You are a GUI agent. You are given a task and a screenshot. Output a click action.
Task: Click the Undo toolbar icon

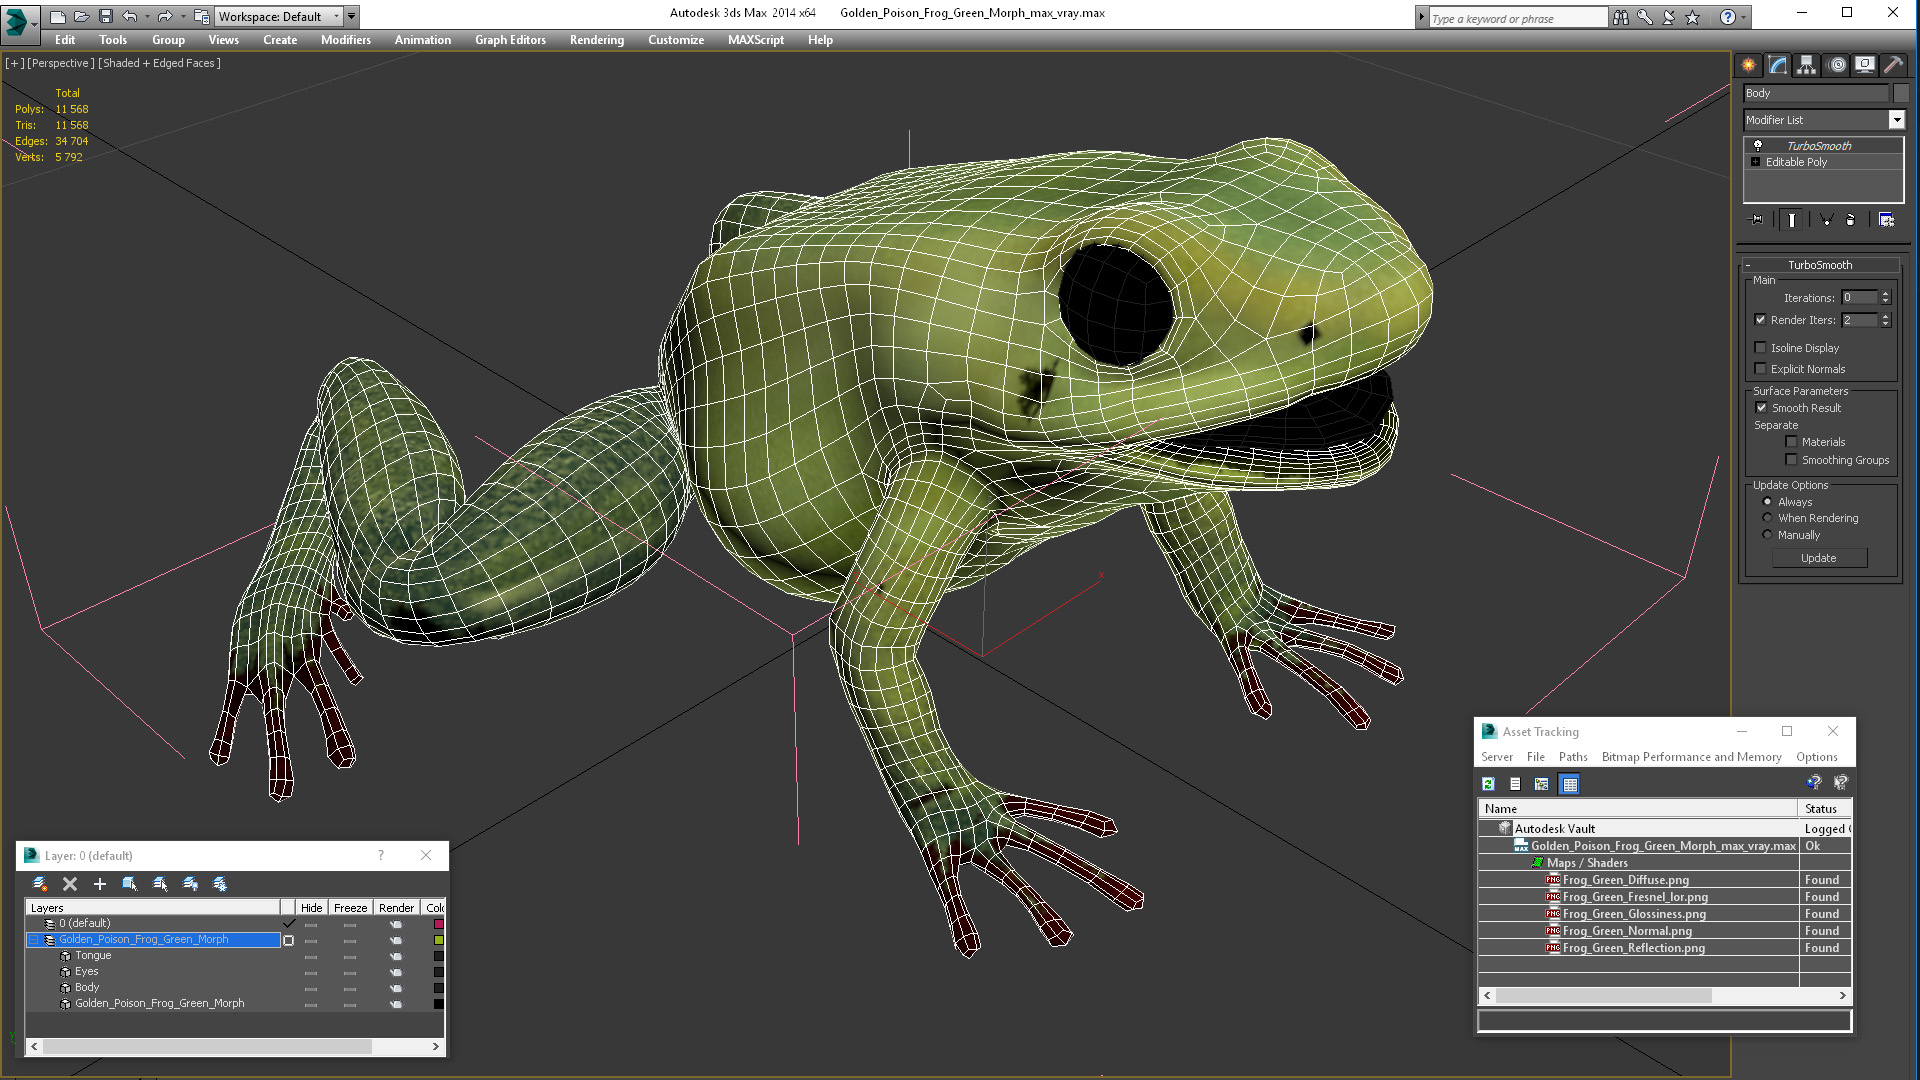[129, 16]
